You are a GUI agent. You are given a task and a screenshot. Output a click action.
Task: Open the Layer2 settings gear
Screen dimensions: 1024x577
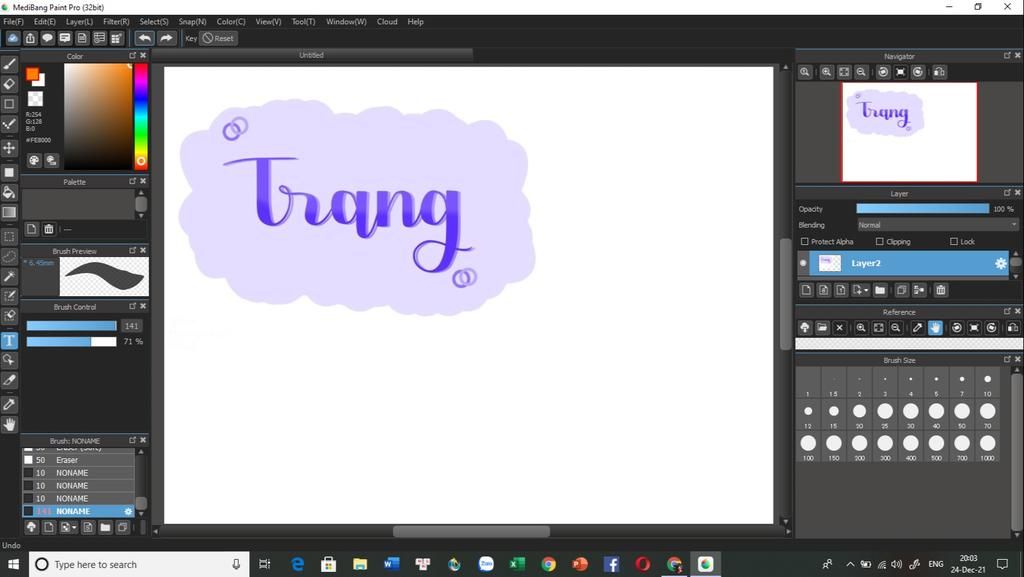[x=1000, y=263]
